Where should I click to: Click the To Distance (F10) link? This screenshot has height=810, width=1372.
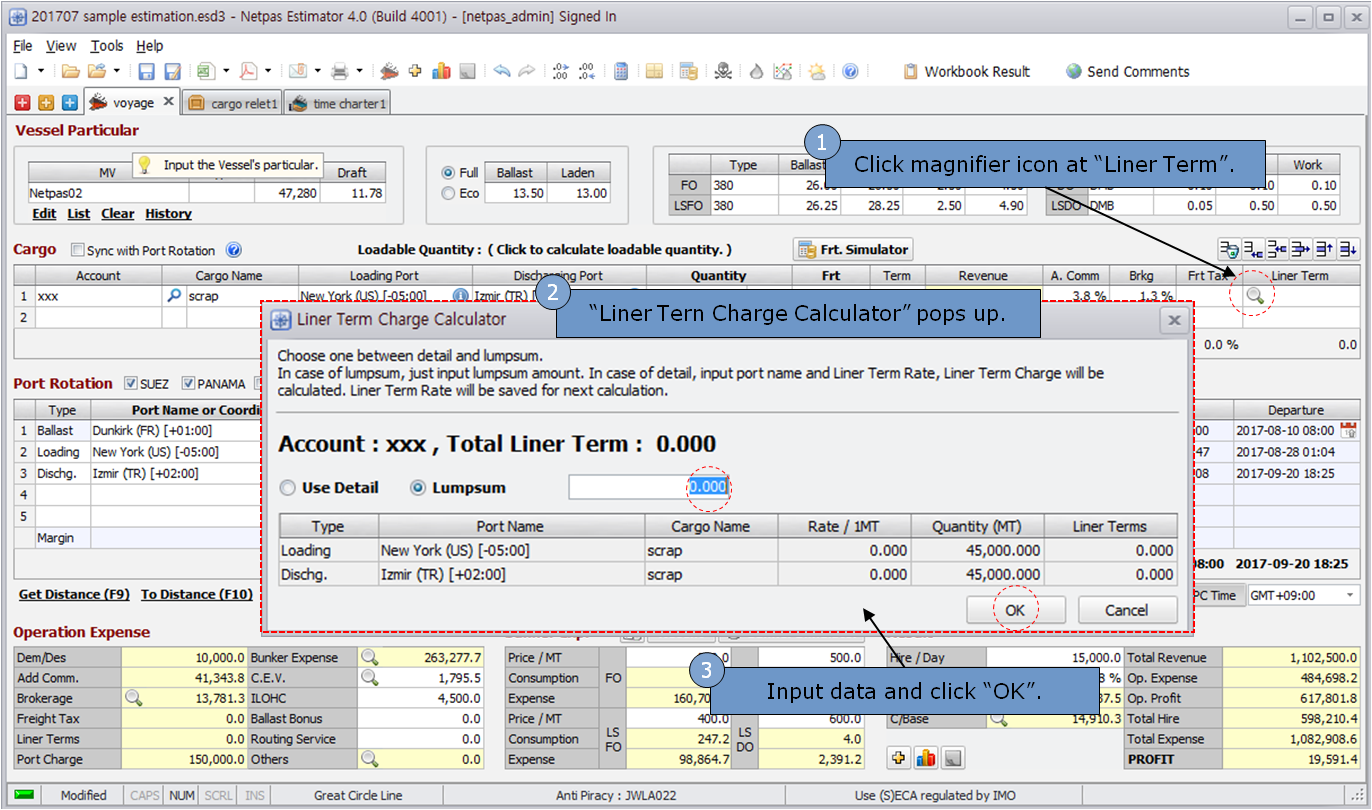pyautogui.click(x=197, y=595)
